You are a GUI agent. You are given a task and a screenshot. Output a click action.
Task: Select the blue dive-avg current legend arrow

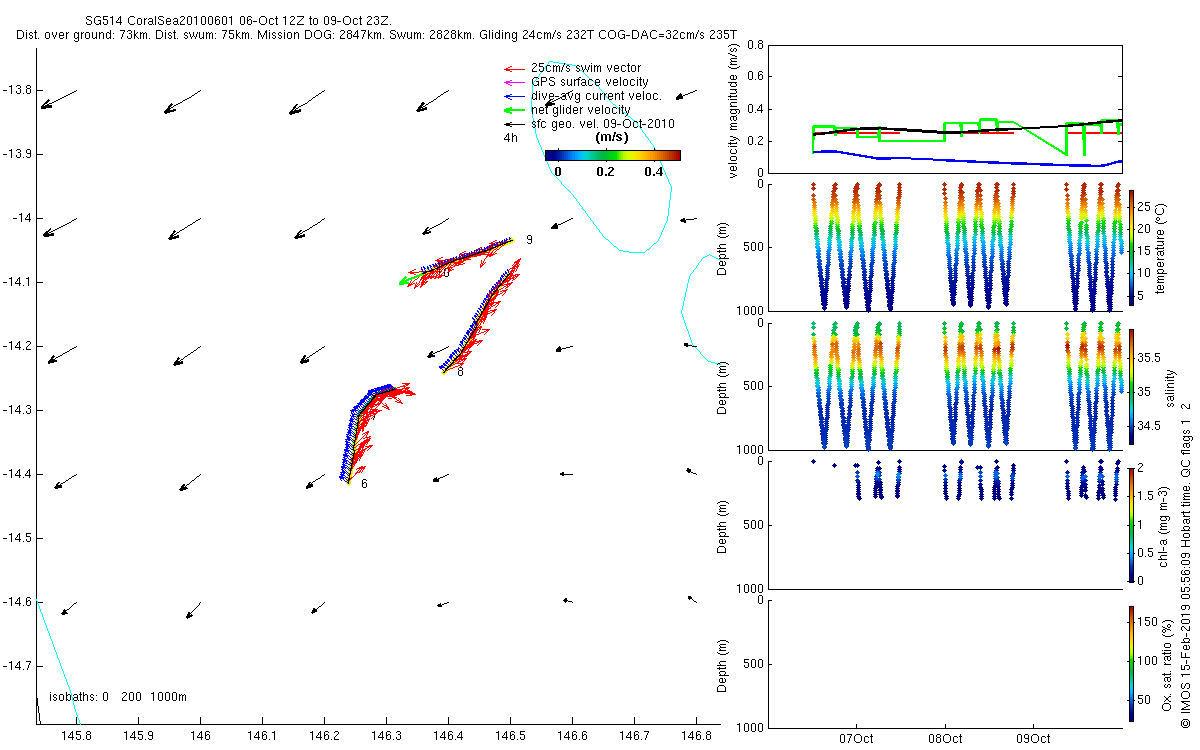(514, 96)
